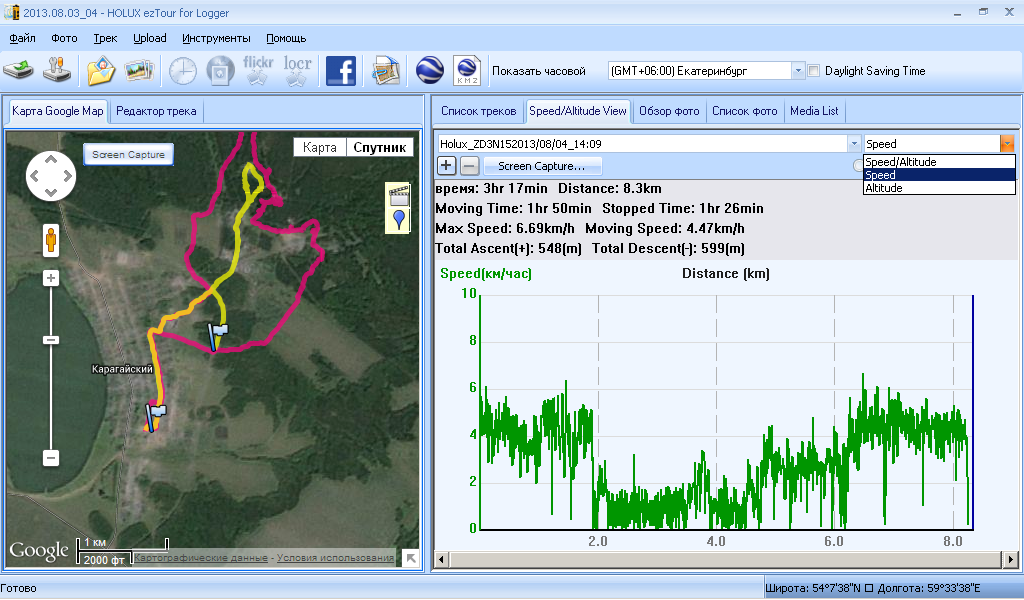Select the Speed/Altitude View tab
1024x600 pixels.
coord(578,111)
